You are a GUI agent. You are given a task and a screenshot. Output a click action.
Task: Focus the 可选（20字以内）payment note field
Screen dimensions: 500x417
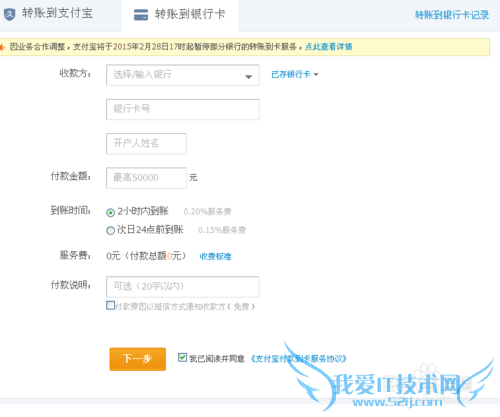(x=183, y=287)
